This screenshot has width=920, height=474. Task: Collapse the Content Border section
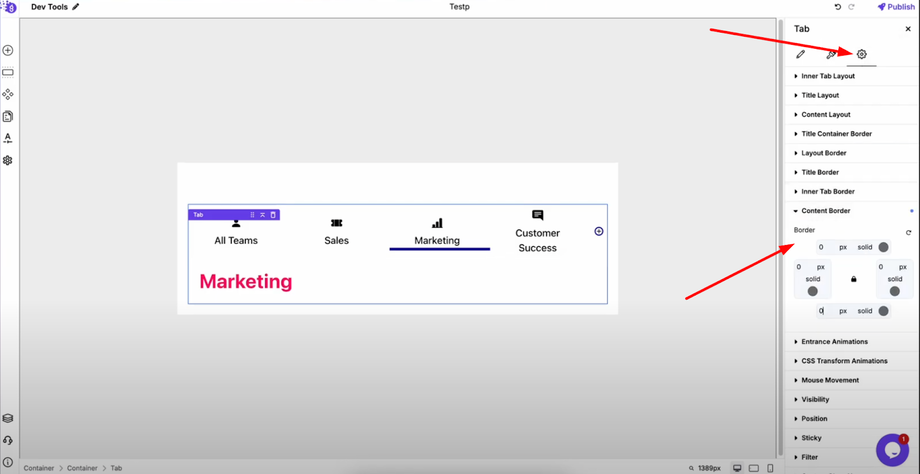853,211
